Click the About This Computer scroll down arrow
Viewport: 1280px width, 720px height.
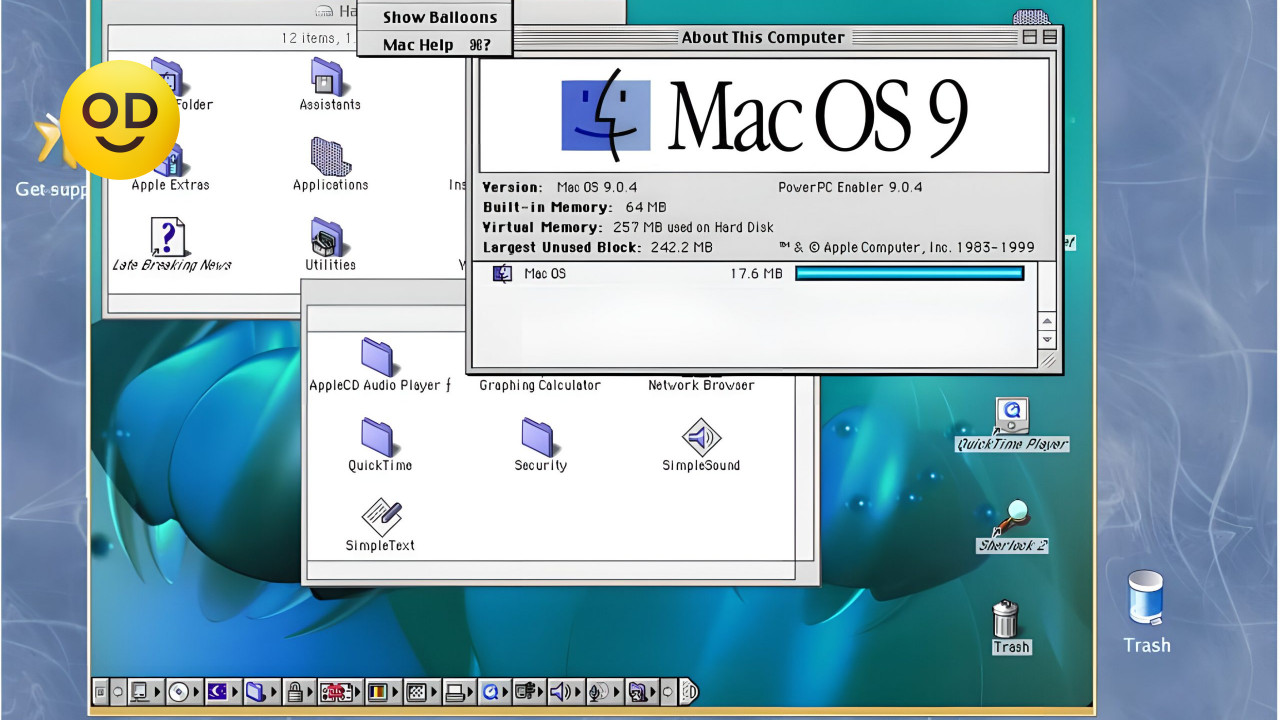pos(1047,339)
